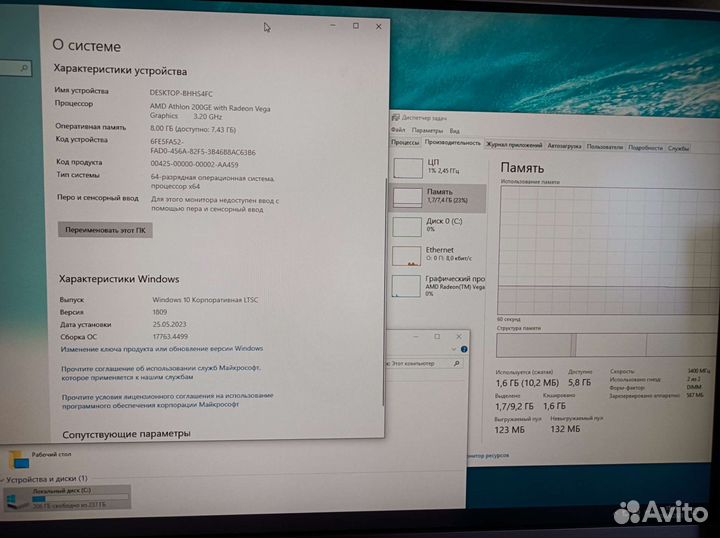Click the Структура памяти composition bar
Image resolution: width=720 pixels, height=538 pixels.
tap(608, 345)
